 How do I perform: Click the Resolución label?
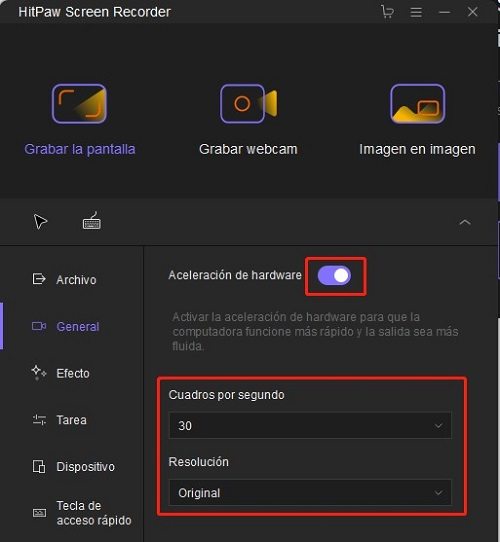point(198,462)
